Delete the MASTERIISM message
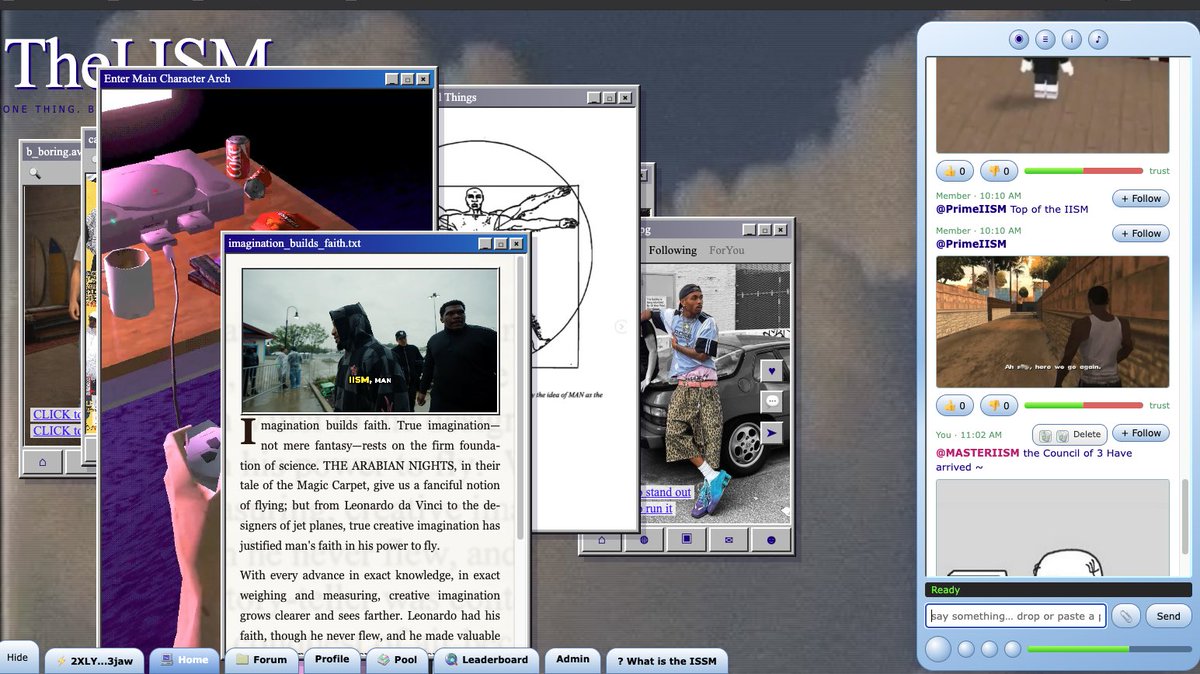The width and height of the screenshot is (1200, 674). [1070, 434]
